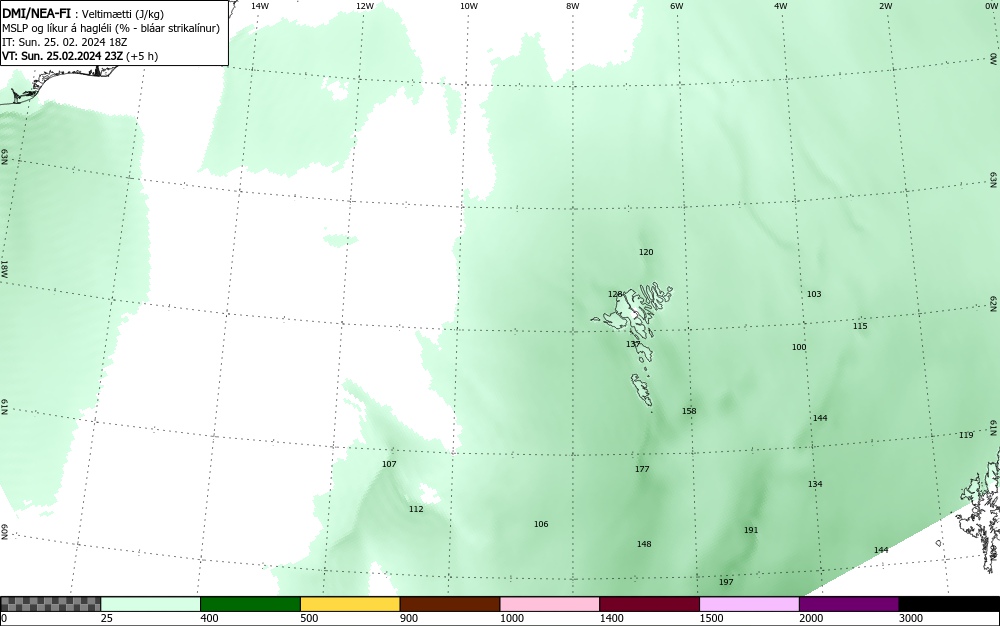The width and height of the screenshot is (1000, 626).
Task: Click the '8W' longitude label
Action: coord(573,6)
